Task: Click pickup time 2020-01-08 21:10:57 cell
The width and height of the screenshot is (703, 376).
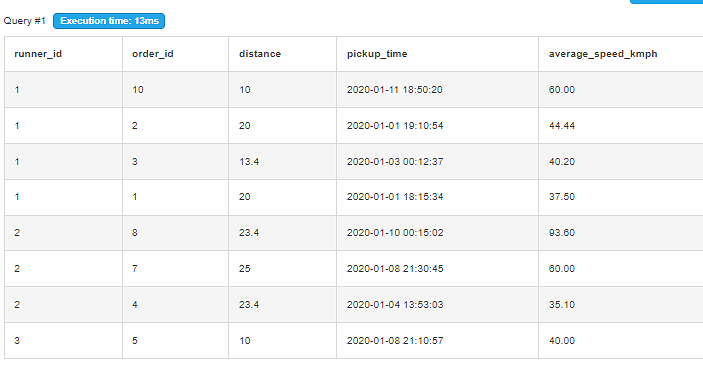Action: coord(437,341)
